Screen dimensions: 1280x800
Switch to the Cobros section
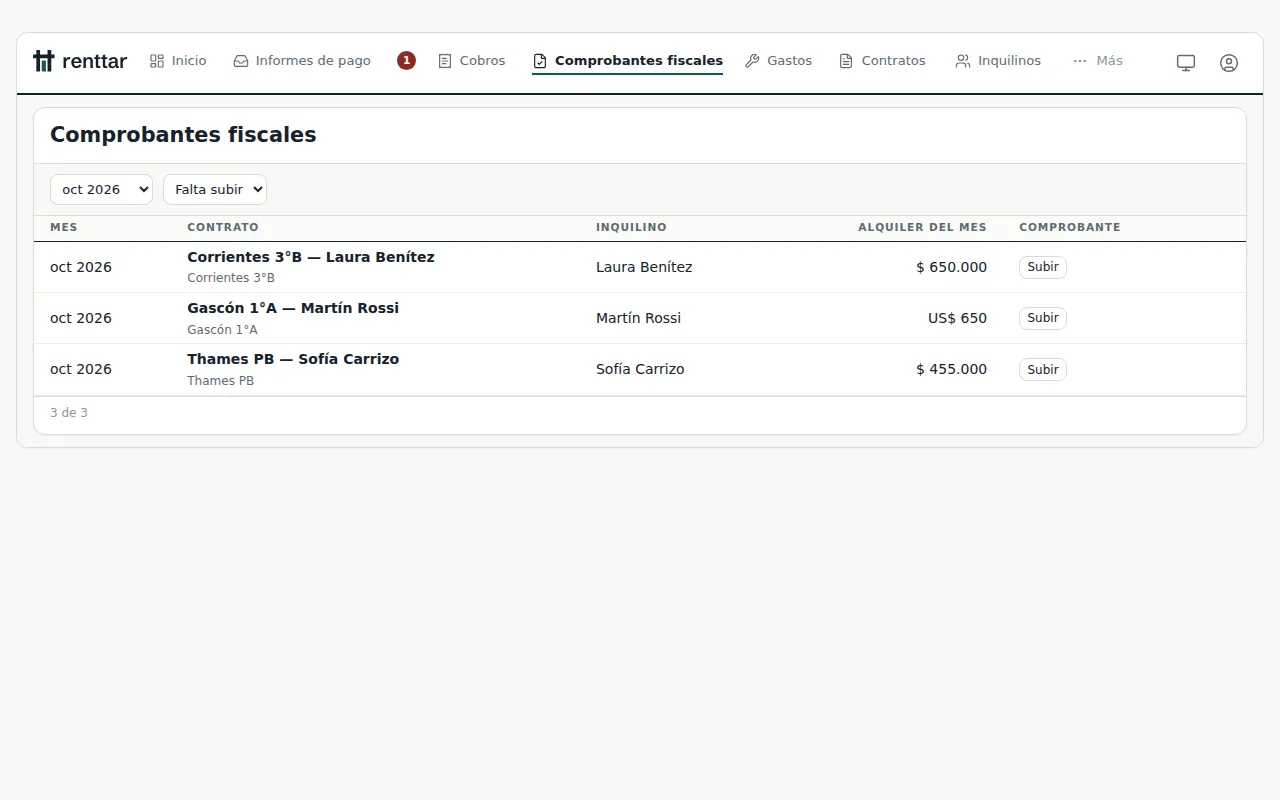[472, 61]
